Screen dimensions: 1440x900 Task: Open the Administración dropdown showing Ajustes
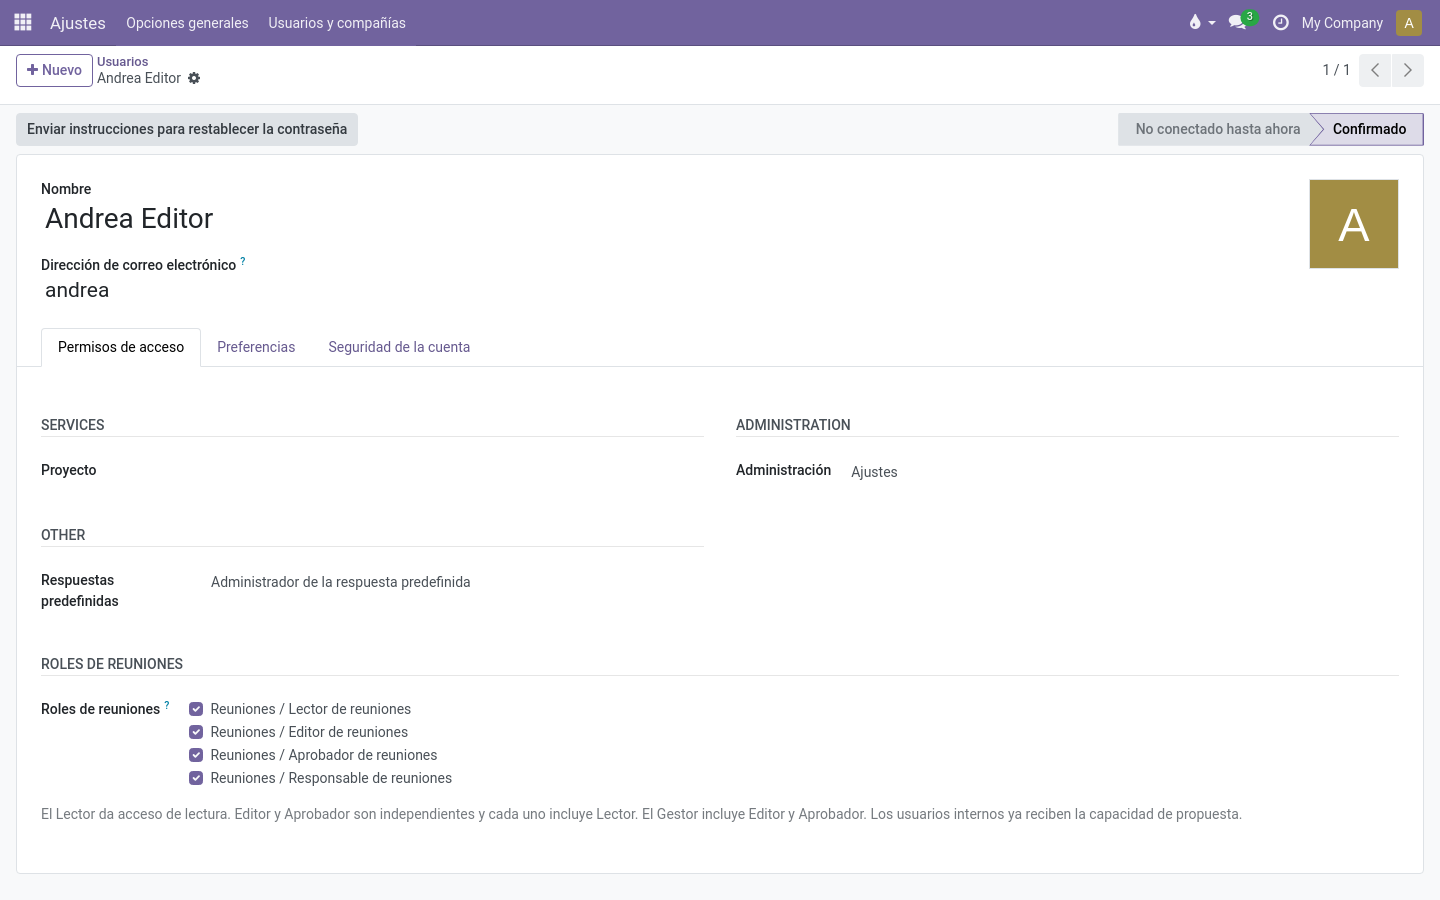[1123, 472]
